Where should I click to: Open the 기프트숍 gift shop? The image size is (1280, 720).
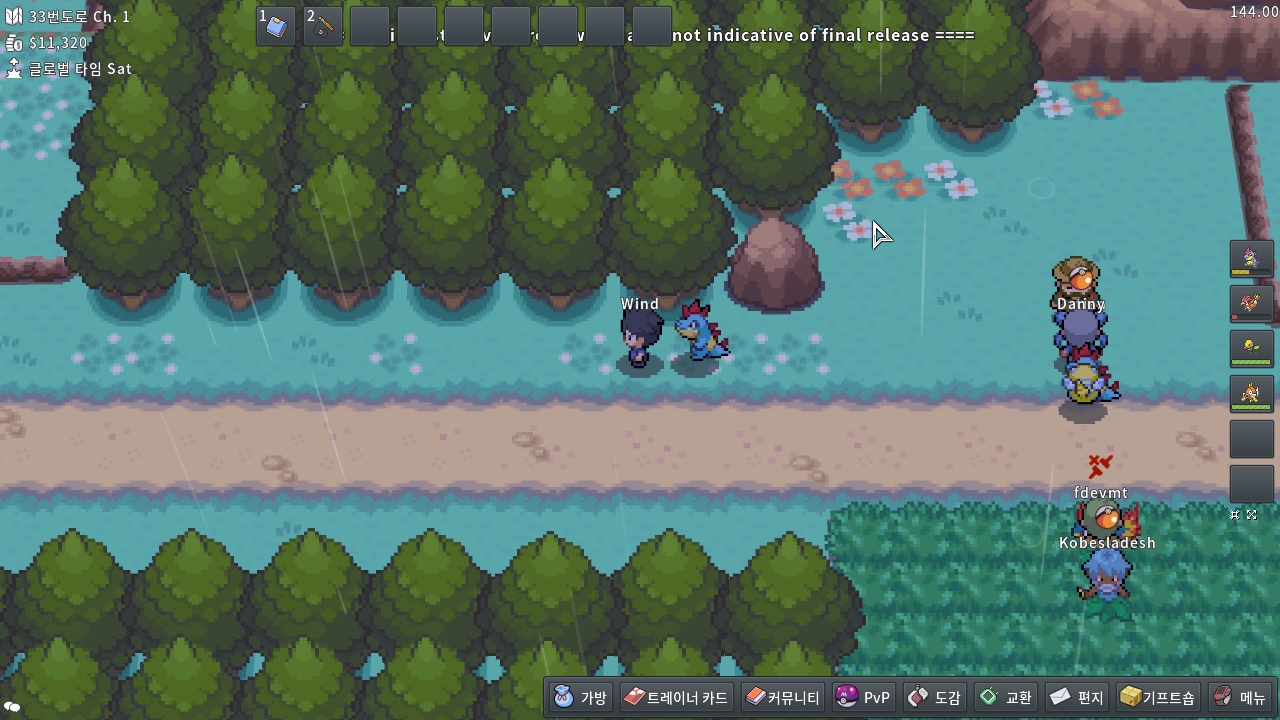coord(1157,697)
